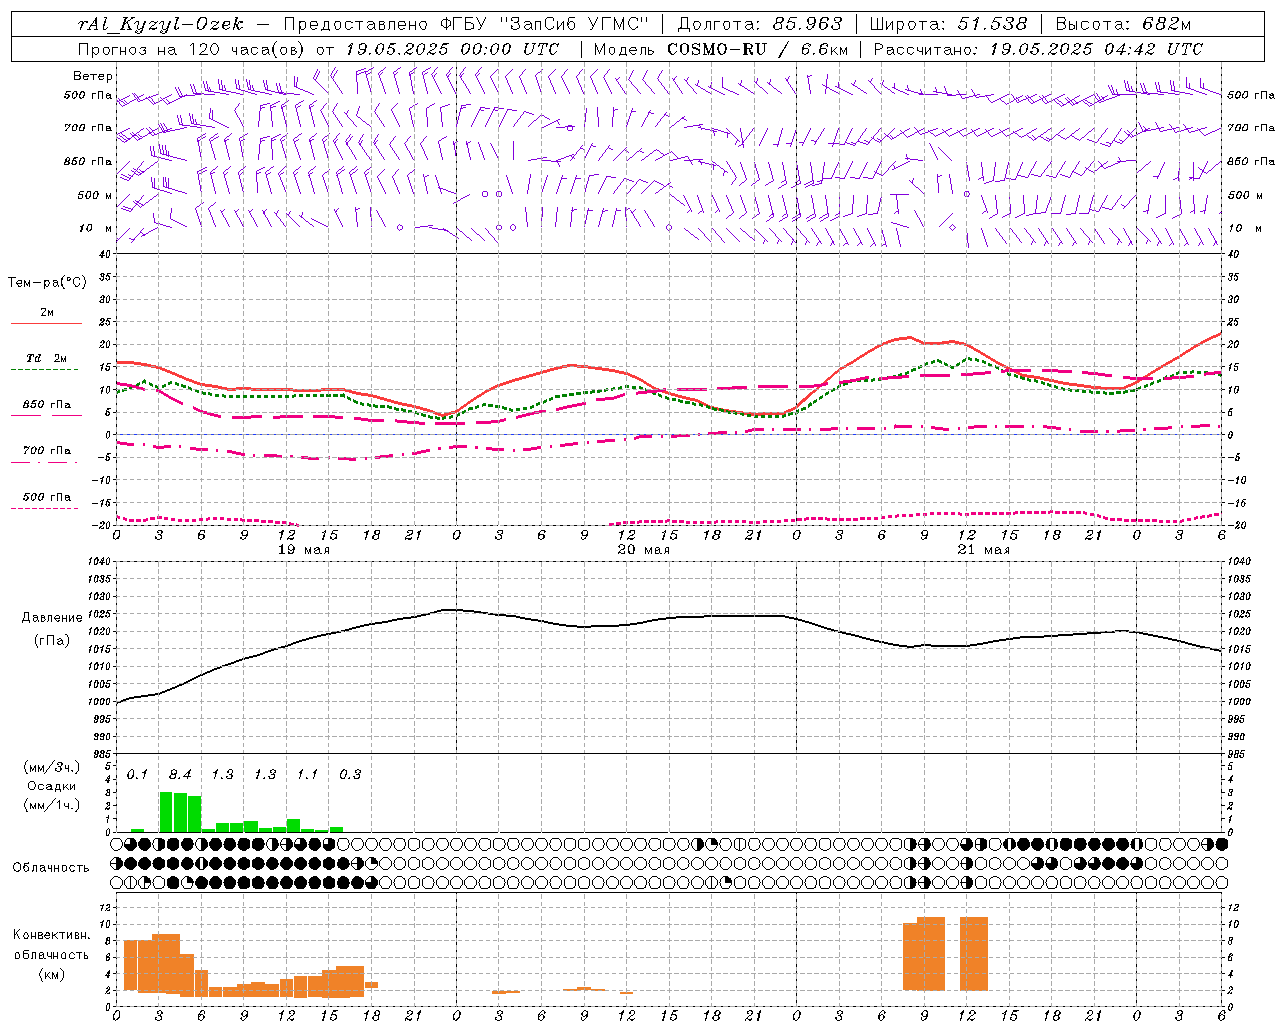Click the solid red line under "2м"

click(46, 324)
